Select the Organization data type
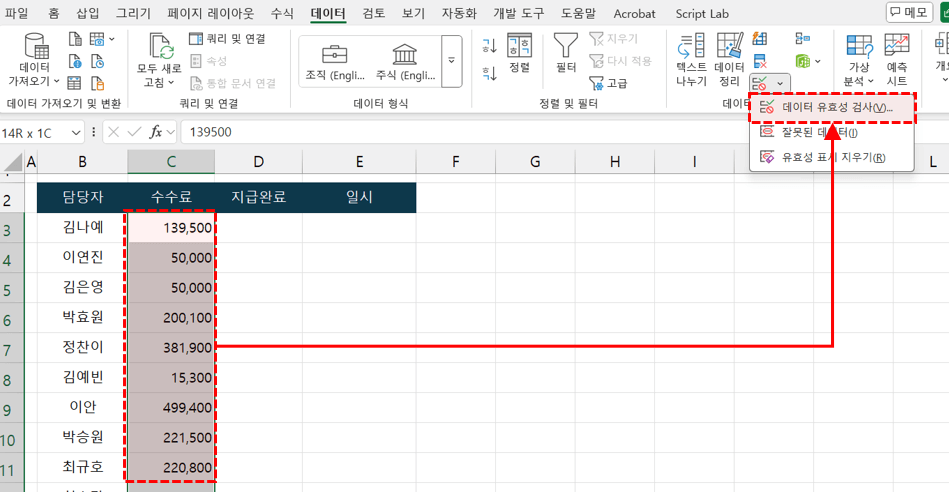 coord(335,60)
